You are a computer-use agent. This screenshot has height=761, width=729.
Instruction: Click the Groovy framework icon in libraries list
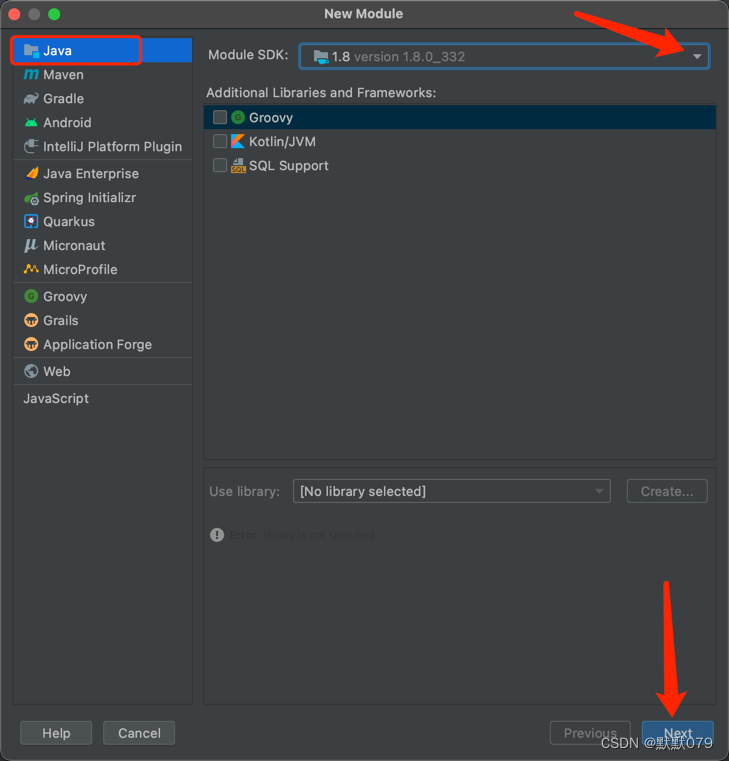coord(238,117)
